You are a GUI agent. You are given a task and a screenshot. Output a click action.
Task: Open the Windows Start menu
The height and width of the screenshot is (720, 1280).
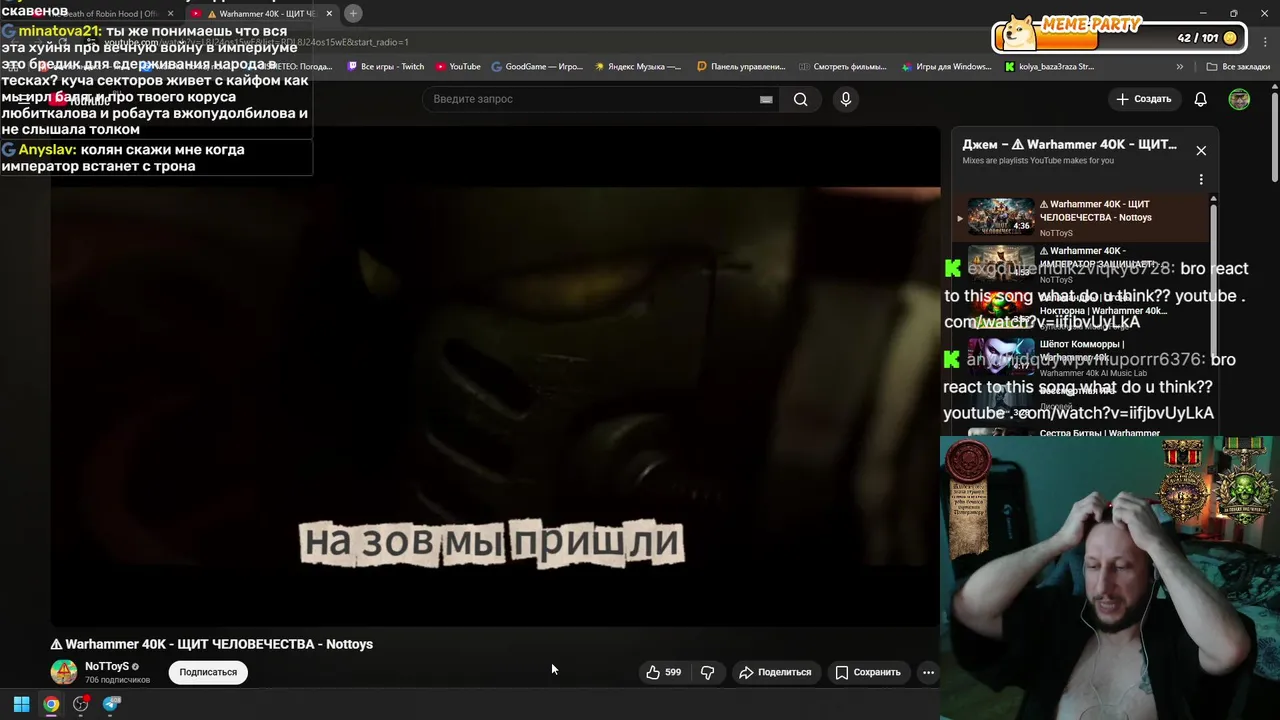click(21, 704)
